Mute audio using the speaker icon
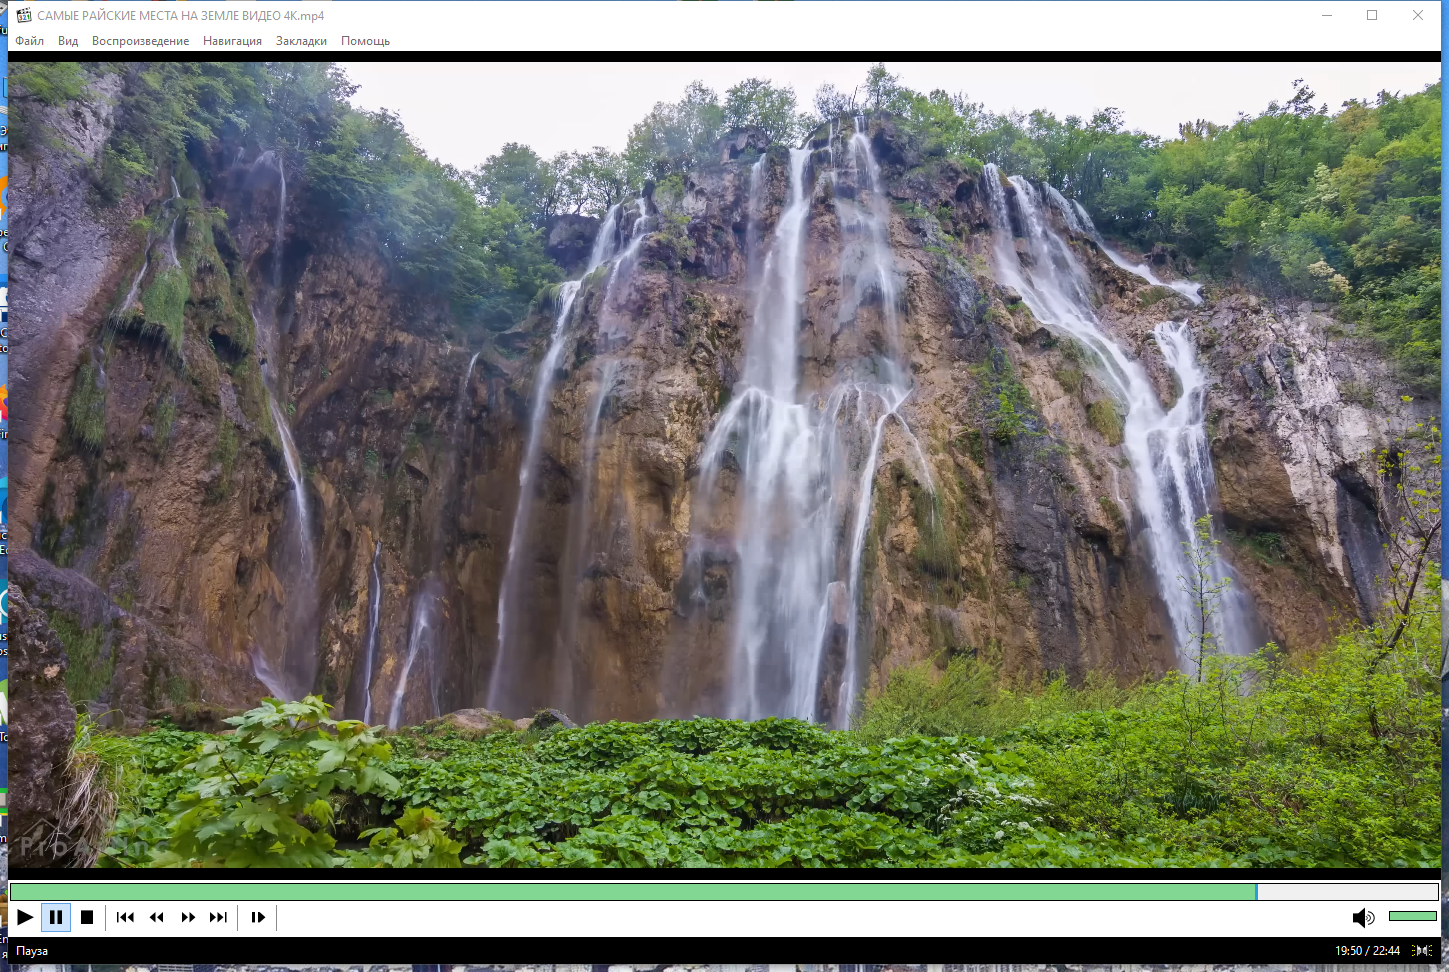This screenshot has height=972, width=1449. coord(1363,917)
